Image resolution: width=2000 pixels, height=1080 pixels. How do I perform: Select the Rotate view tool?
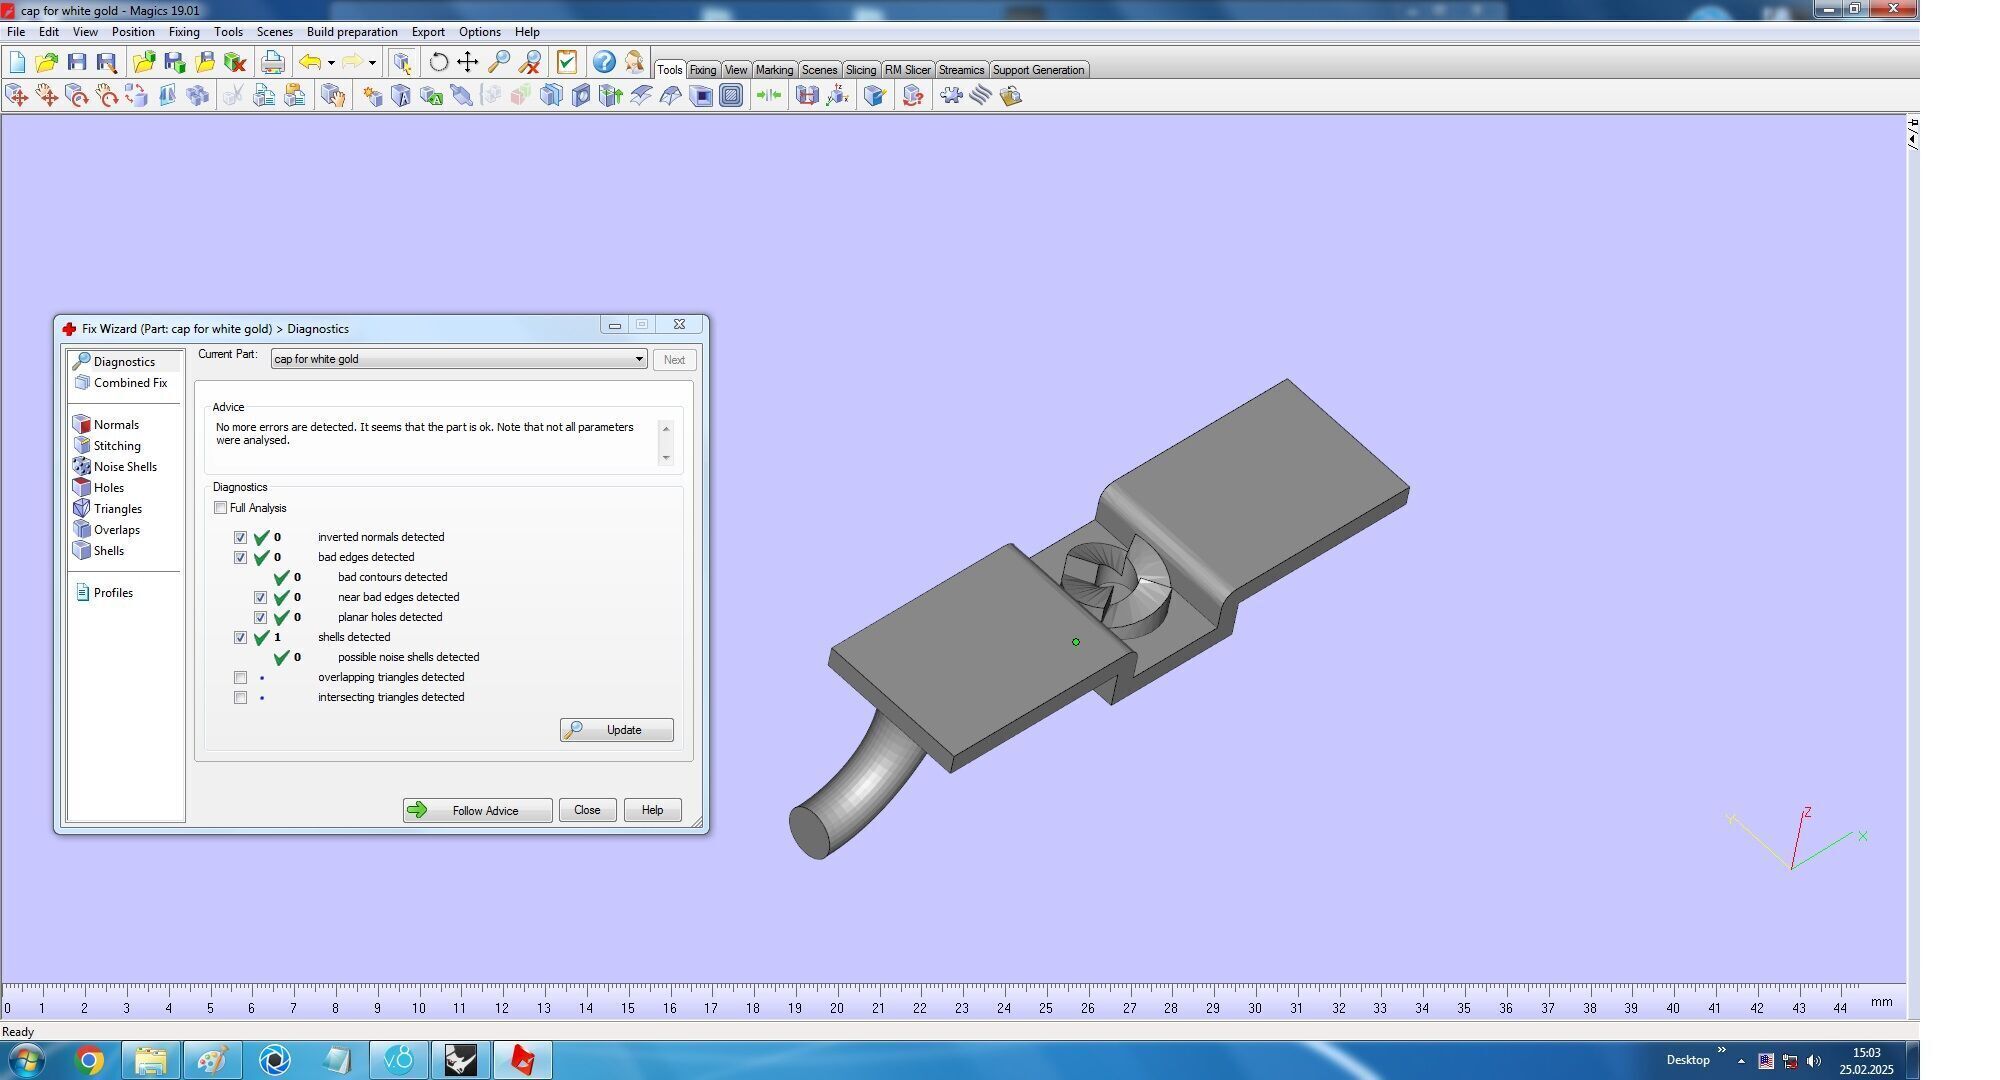coord(438,62)
